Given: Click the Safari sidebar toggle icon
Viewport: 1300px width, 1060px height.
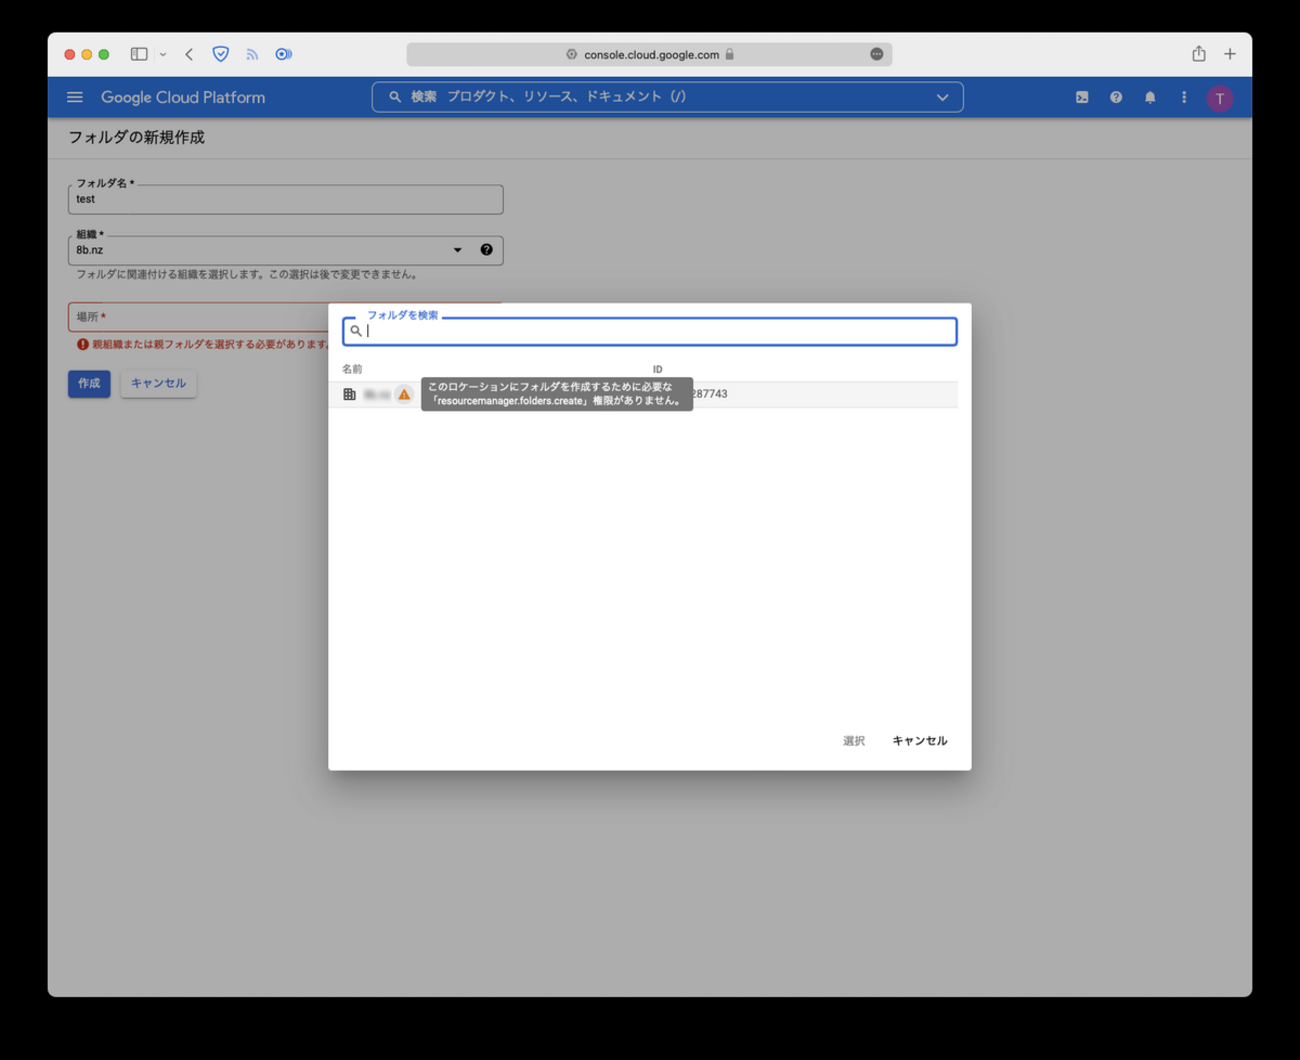Looking at the screenshot, I should pyautogui.click(x=139, y=54).
